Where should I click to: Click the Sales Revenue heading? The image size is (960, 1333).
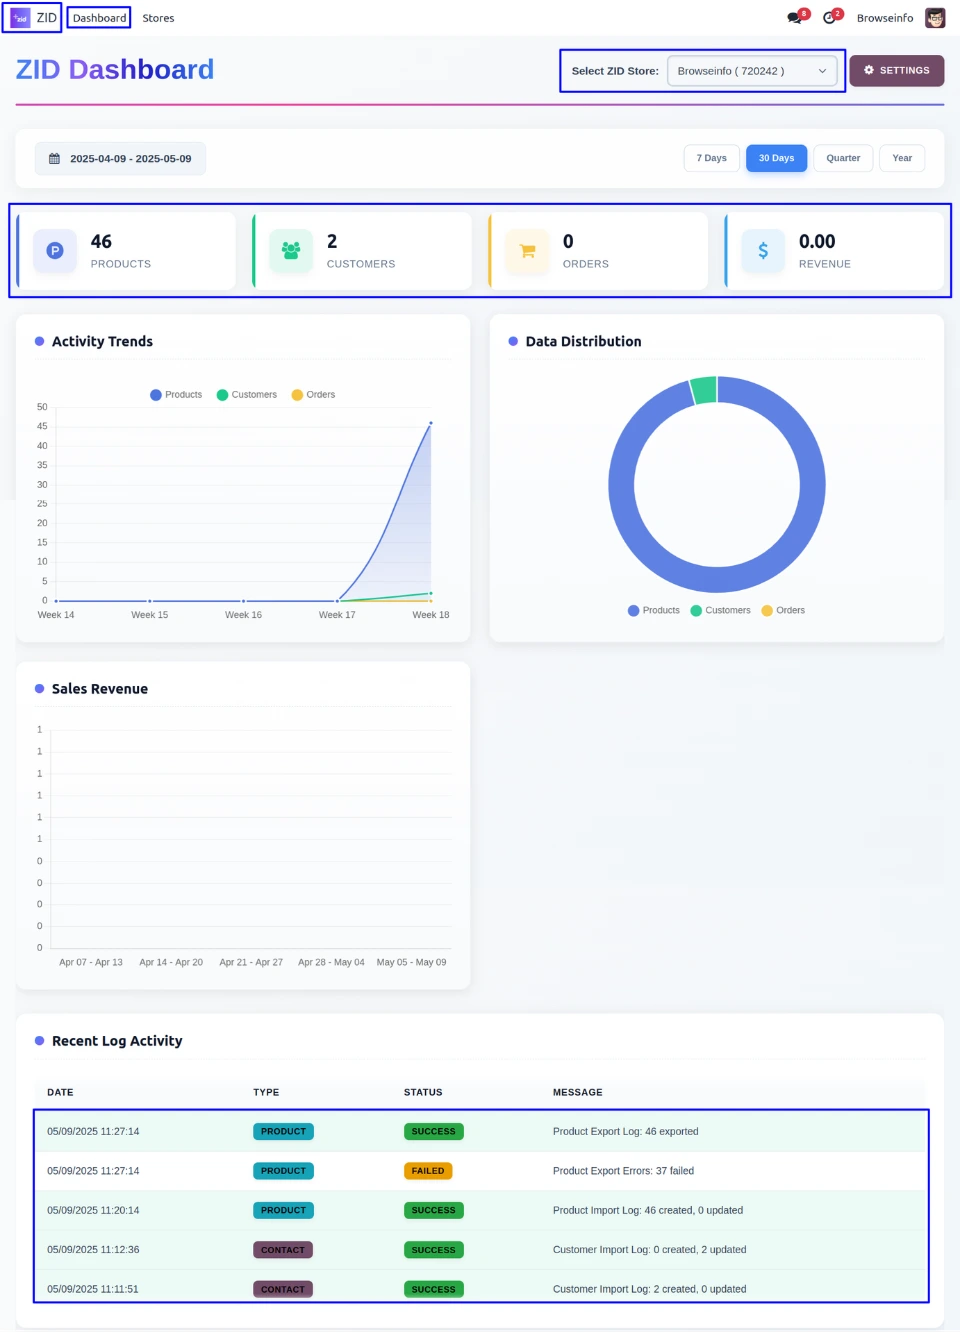(100, 689)
